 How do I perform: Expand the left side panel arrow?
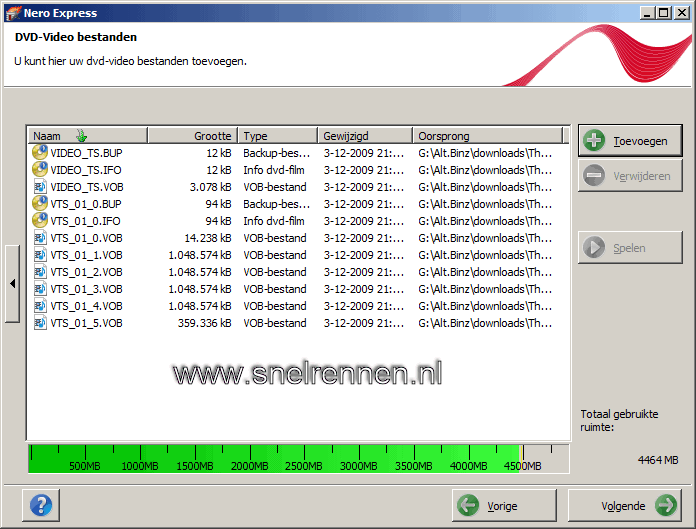[12, 284]
